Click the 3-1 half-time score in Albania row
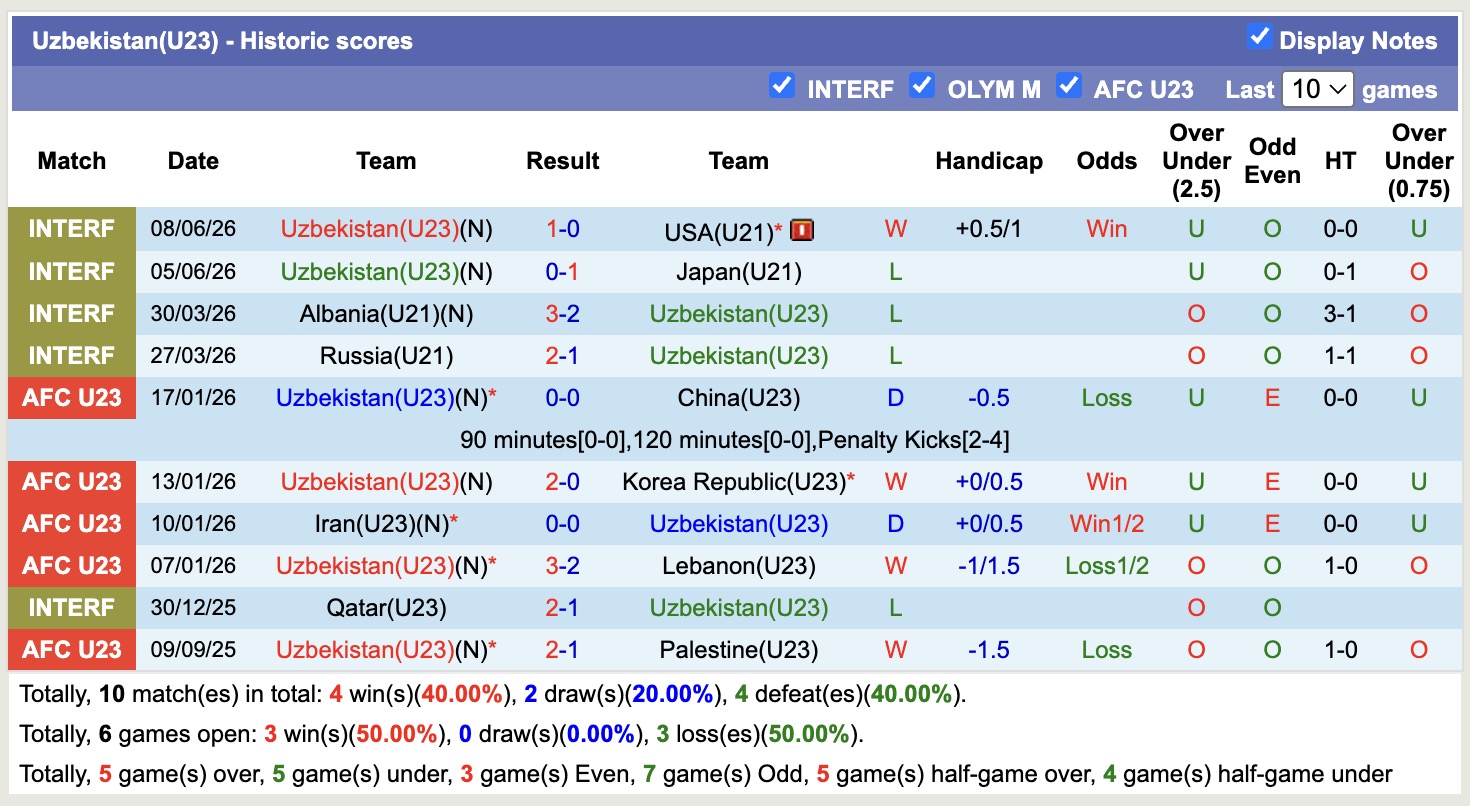 [1340, 313]
